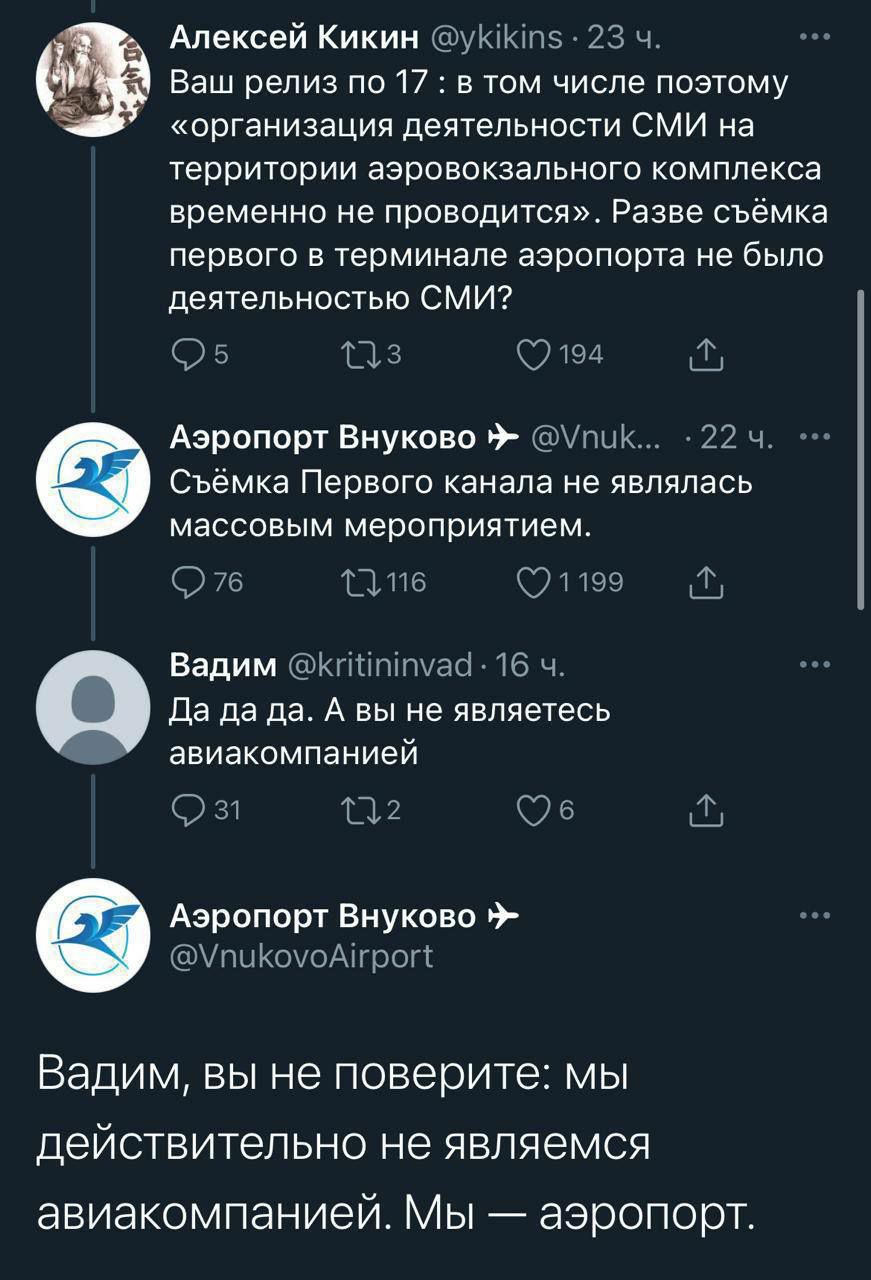Retweet Вадим's tweet

click(356, 813)
